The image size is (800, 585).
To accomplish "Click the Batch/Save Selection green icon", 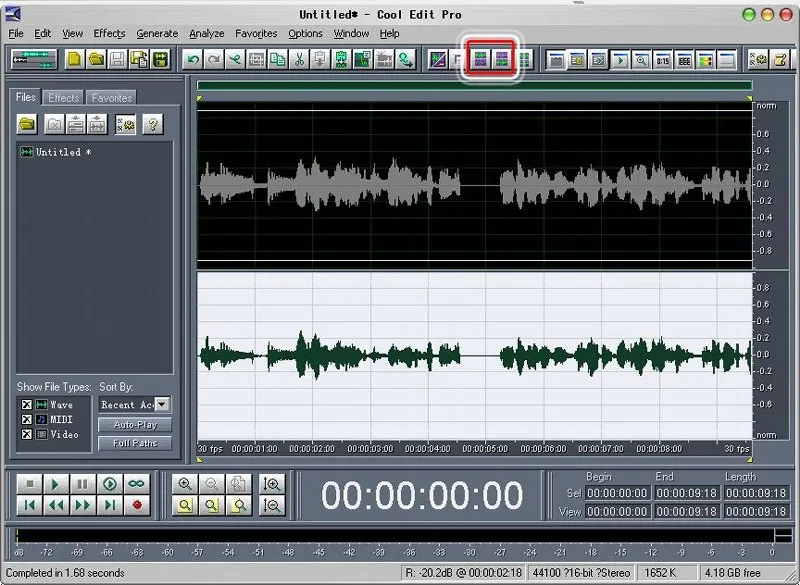I will pos(160,60).
